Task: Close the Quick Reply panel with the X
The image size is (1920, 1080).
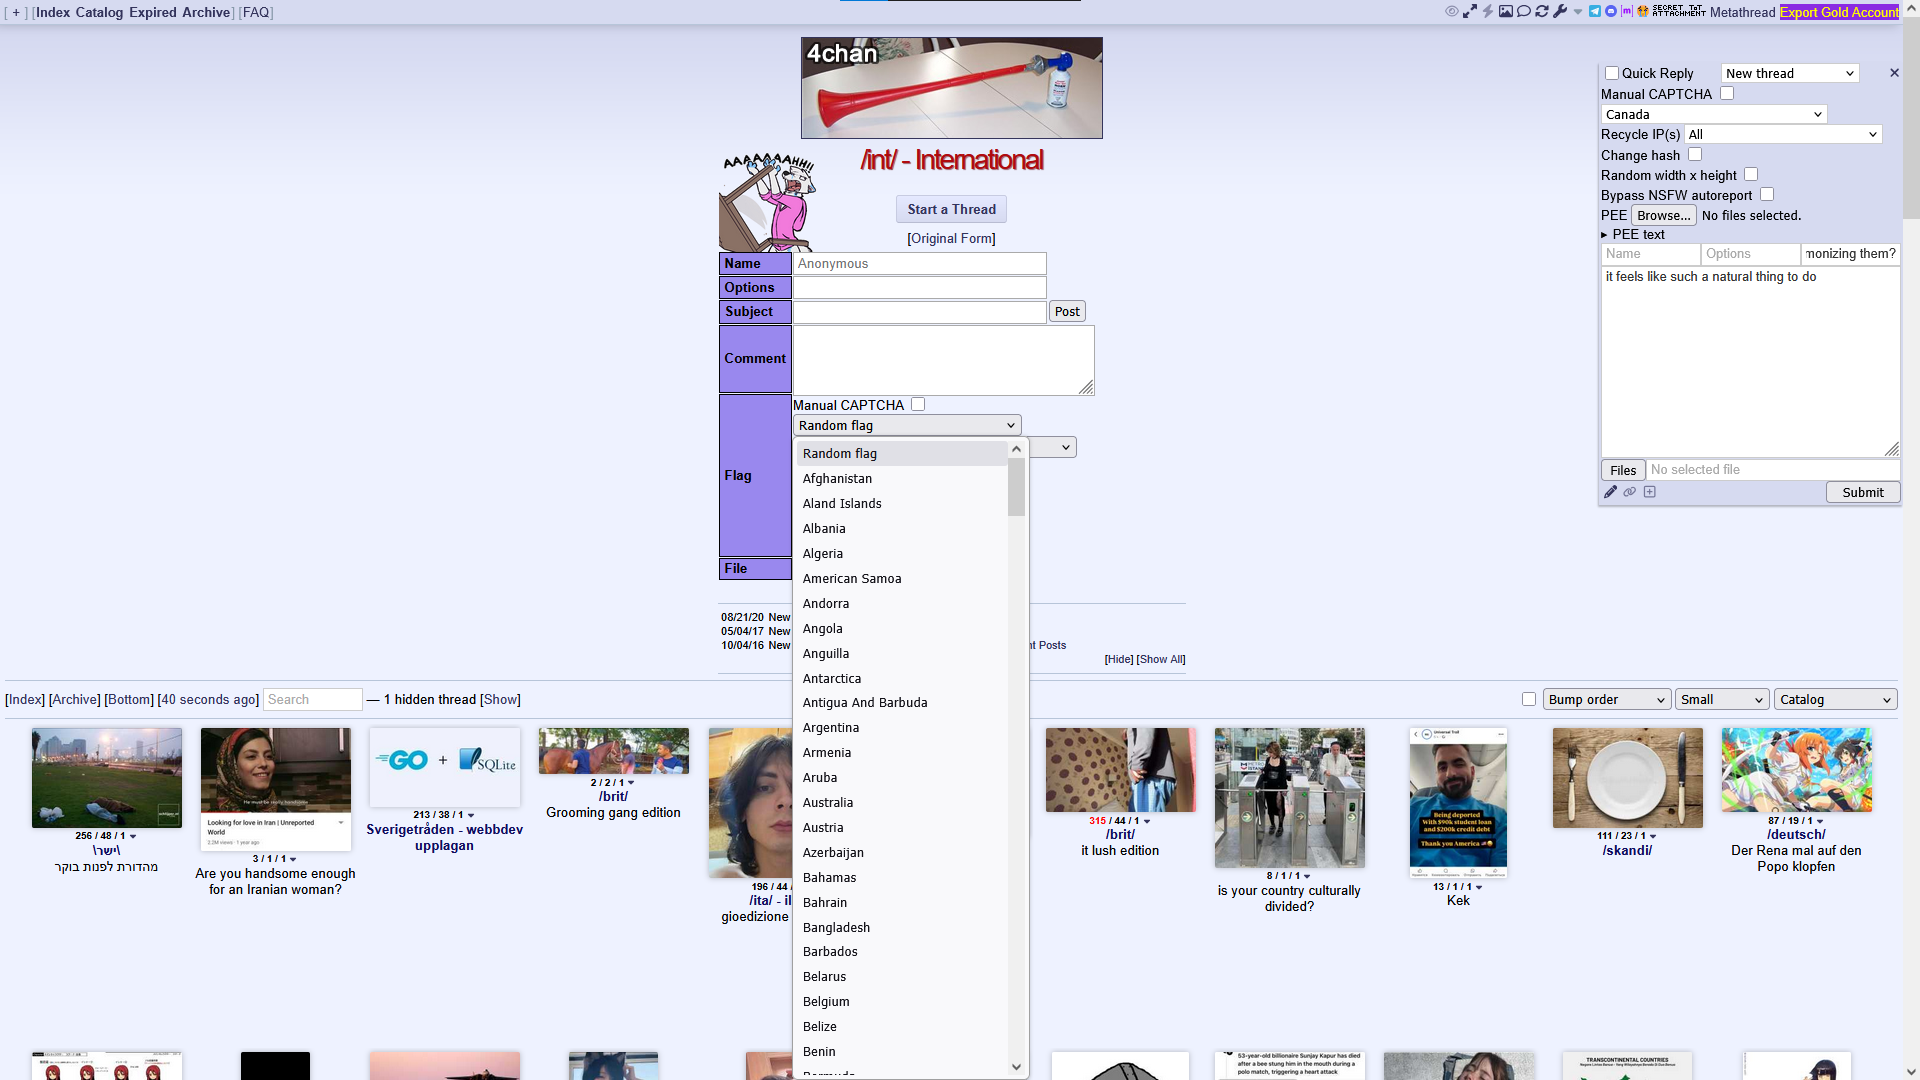Action: tap(1894, 73)
